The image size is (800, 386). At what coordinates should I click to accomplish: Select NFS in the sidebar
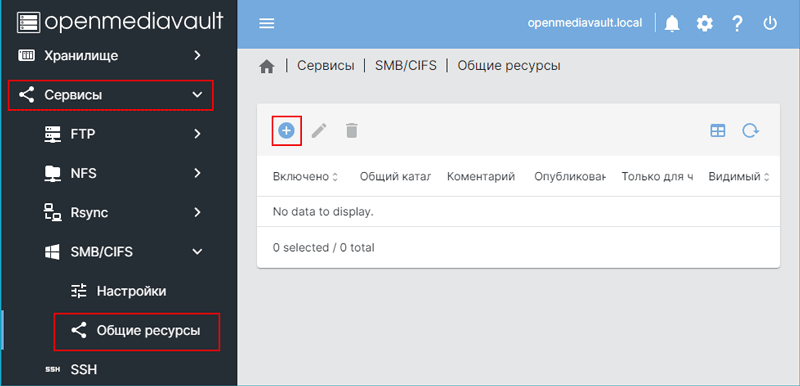point(118,173)
